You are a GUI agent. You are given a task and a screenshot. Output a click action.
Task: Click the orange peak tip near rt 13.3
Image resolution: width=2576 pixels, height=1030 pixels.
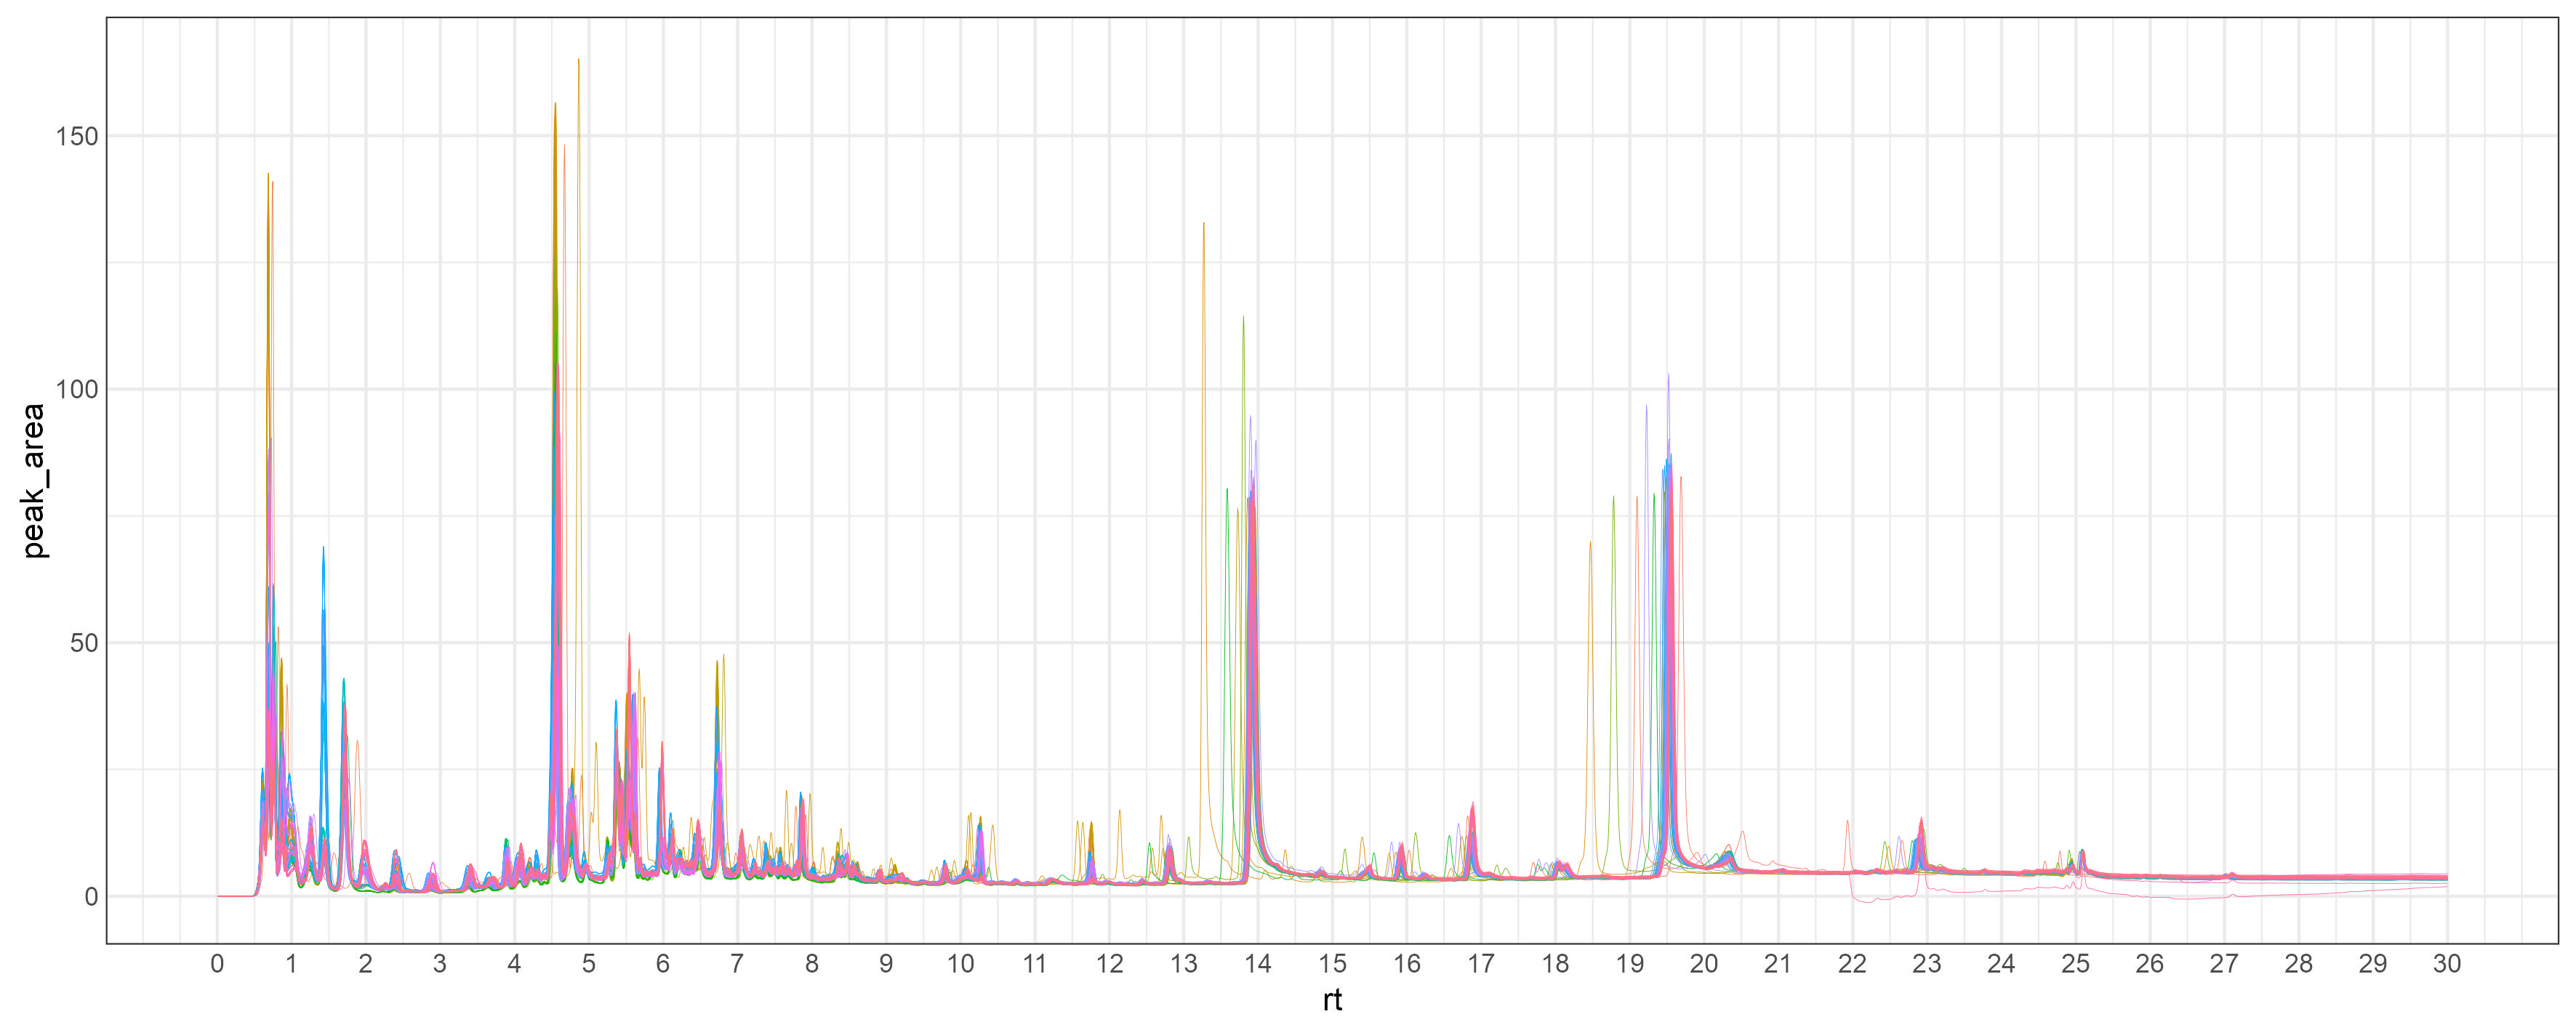click(x=1203, y=223)
